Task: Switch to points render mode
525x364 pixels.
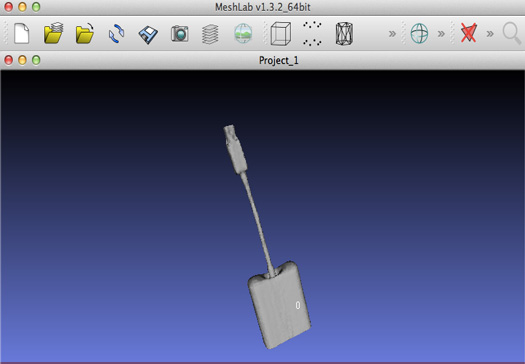Action: coord(312,33)
